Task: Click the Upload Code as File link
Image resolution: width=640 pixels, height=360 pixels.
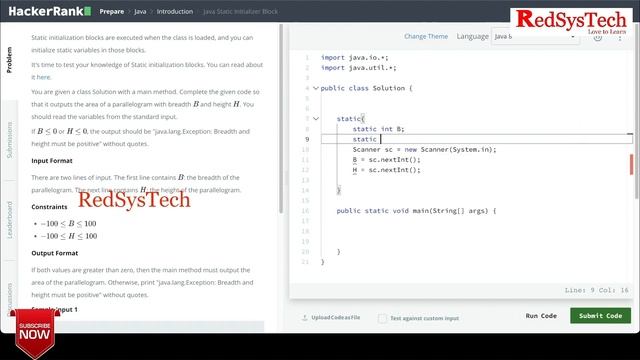Action: [336, 317]
